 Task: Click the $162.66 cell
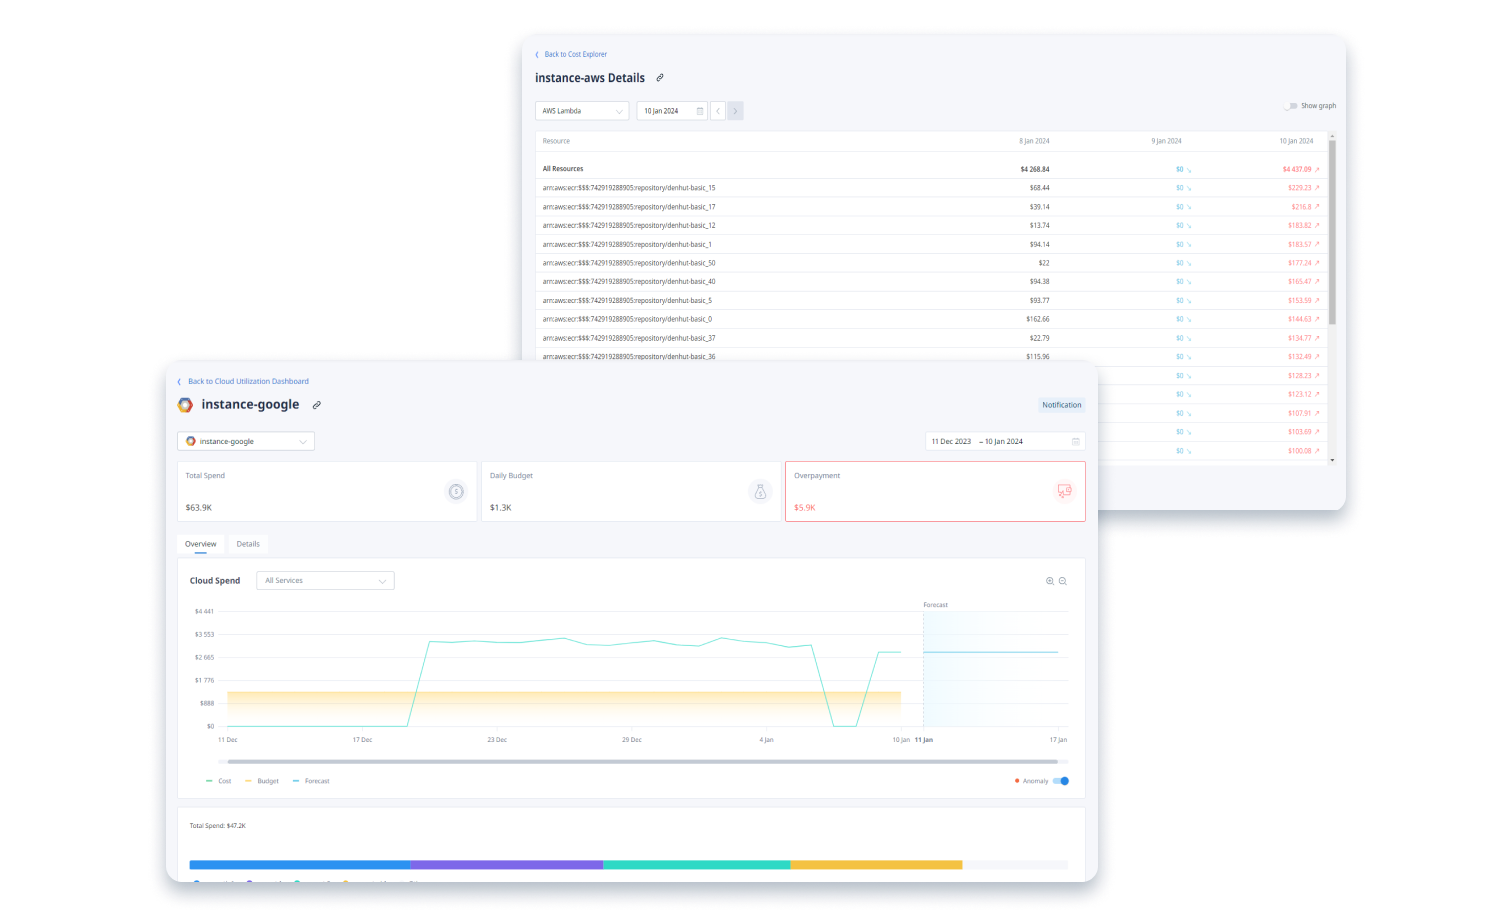(x=1038, y=319)
